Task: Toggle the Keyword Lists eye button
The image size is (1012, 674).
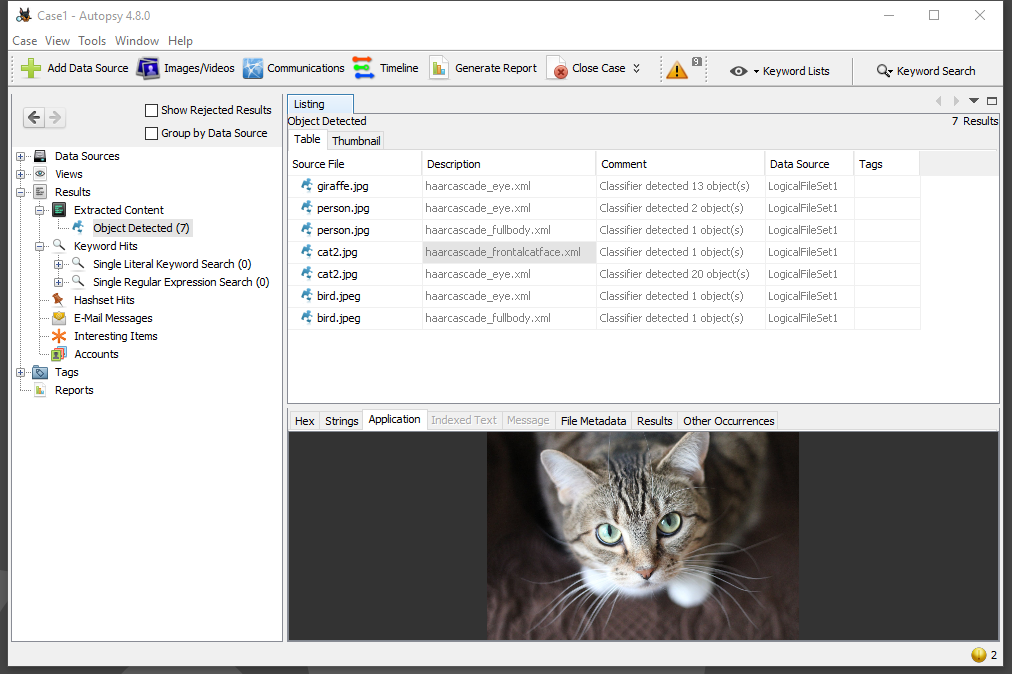Action: pos(738,71)
